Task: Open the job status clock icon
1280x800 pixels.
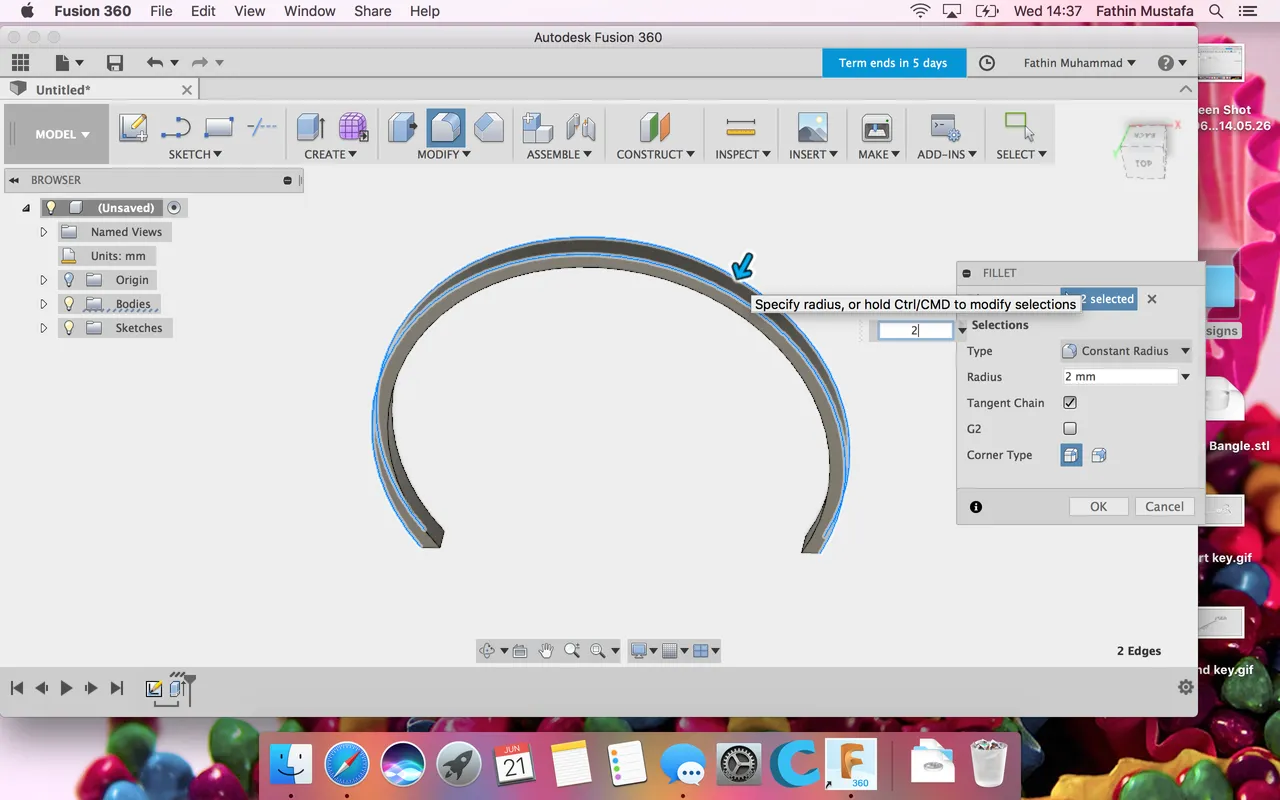Action: [987, 63]
